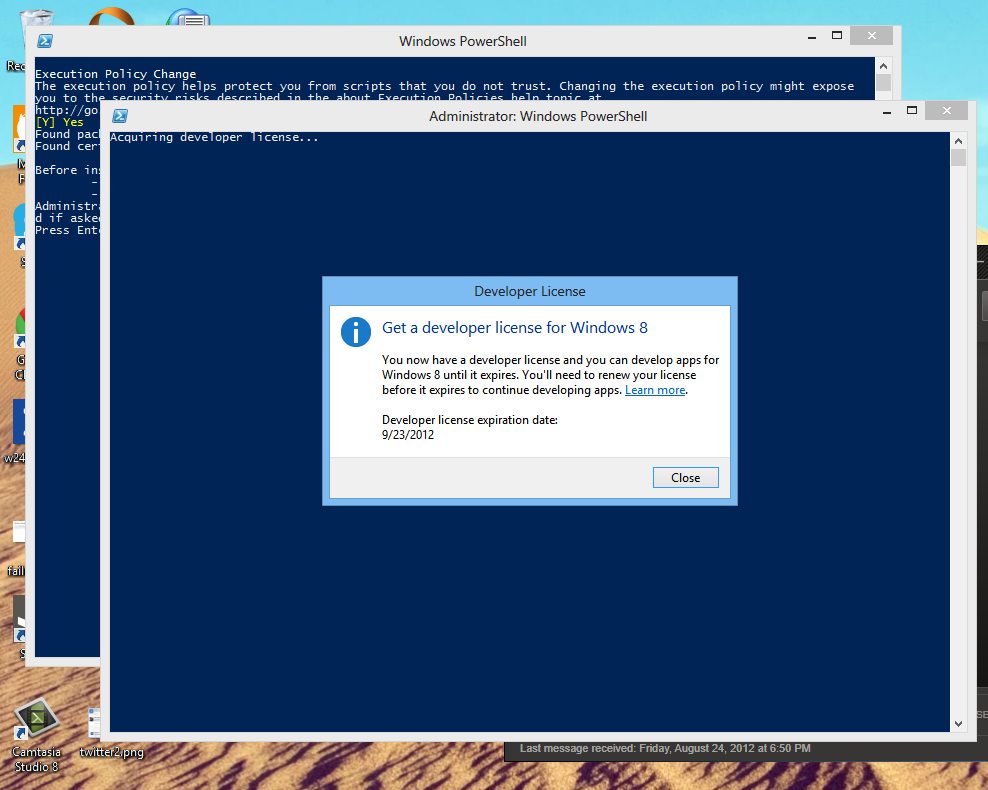Screen dimensions: 988x790
Task: Click the PowerShell icon in back window title
Action: point(45,41)
